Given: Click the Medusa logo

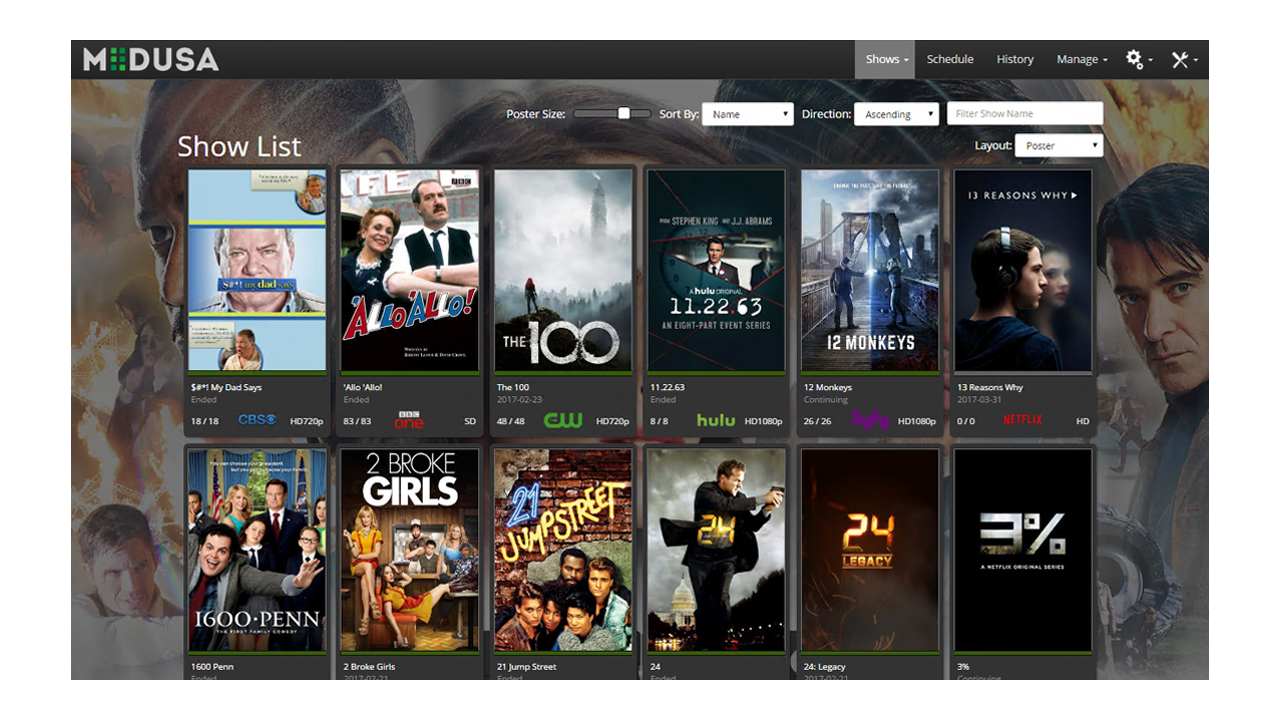Looking at the screenshot, I should (151, 60).
